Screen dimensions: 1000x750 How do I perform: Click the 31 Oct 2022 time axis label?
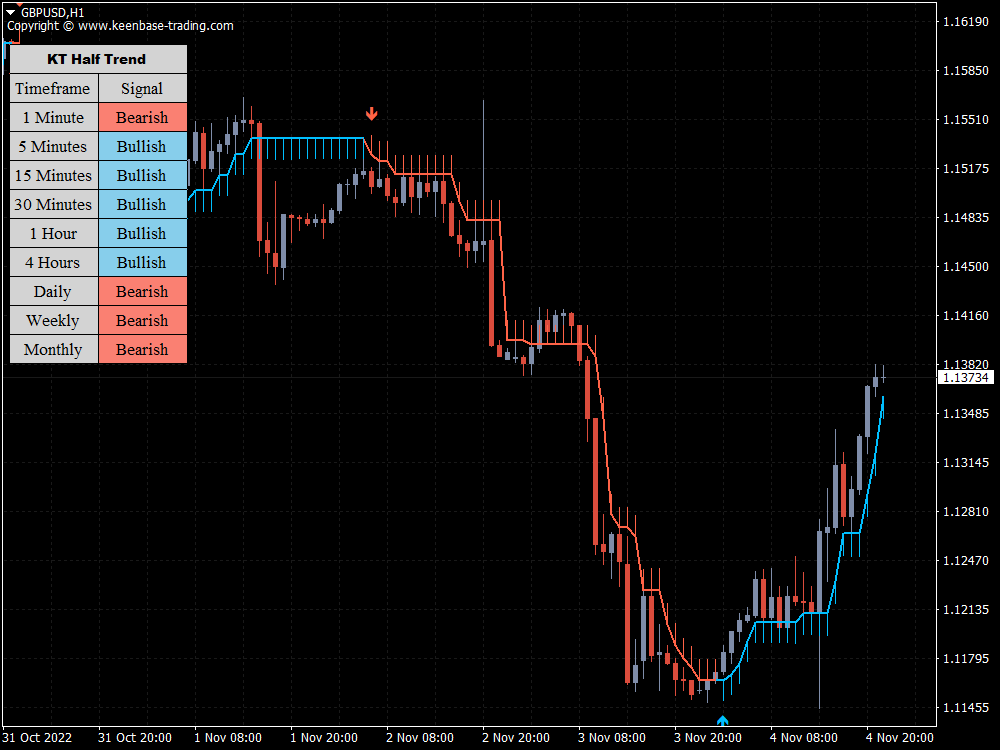pyautogui.click(x=37, y=738)
